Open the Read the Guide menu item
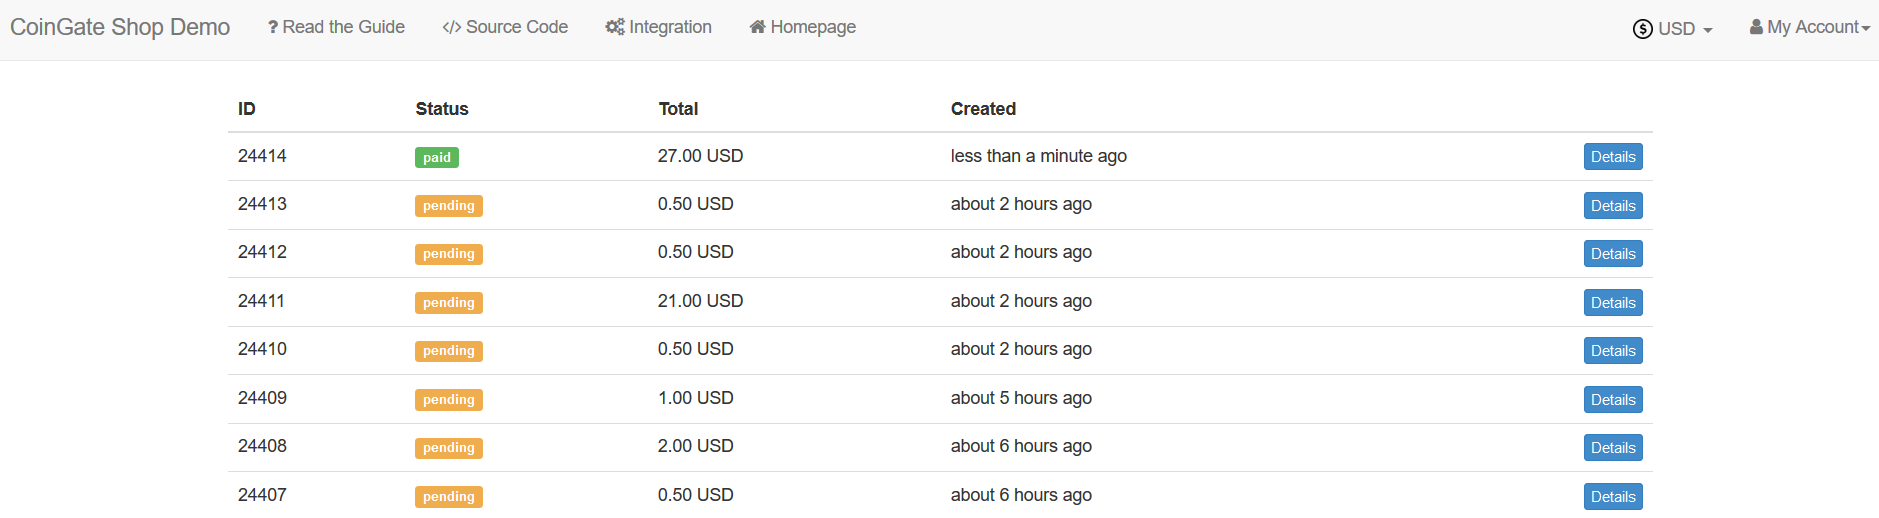1879x518 pixels. click(336, 27)
